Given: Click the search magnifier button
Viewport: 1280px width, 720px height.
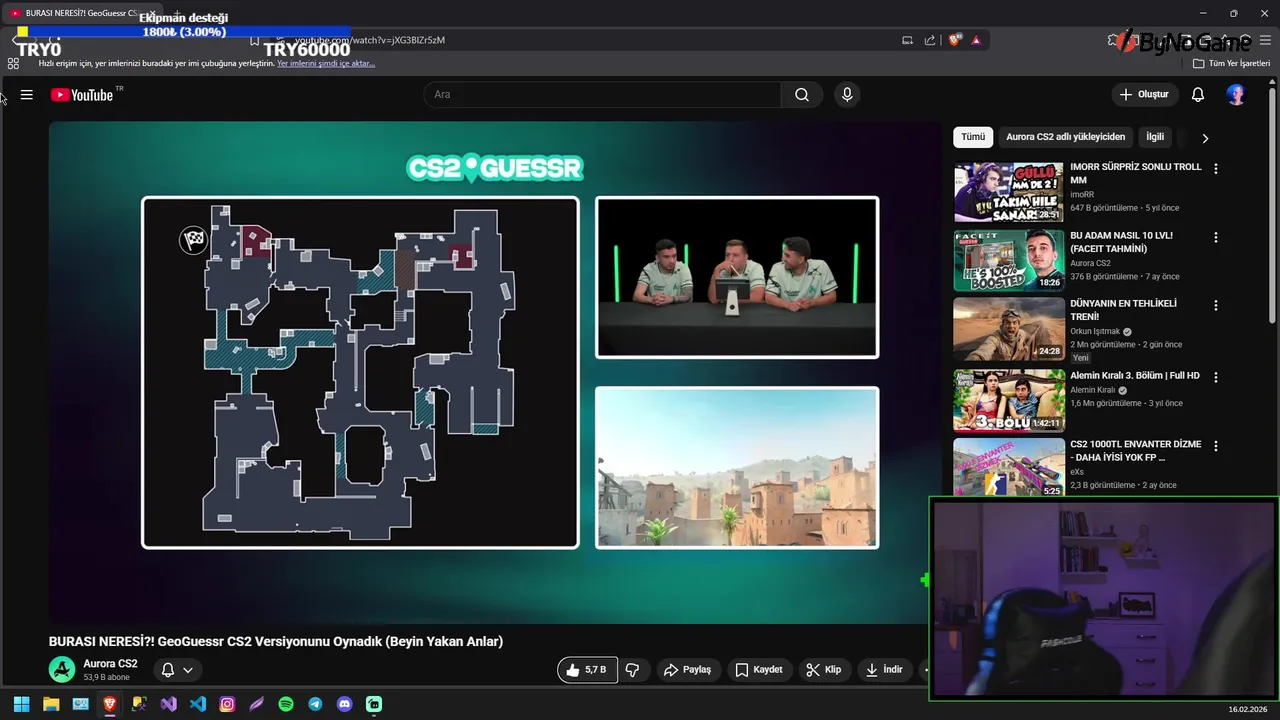Looking at the screenshot, I should (802, 95).
